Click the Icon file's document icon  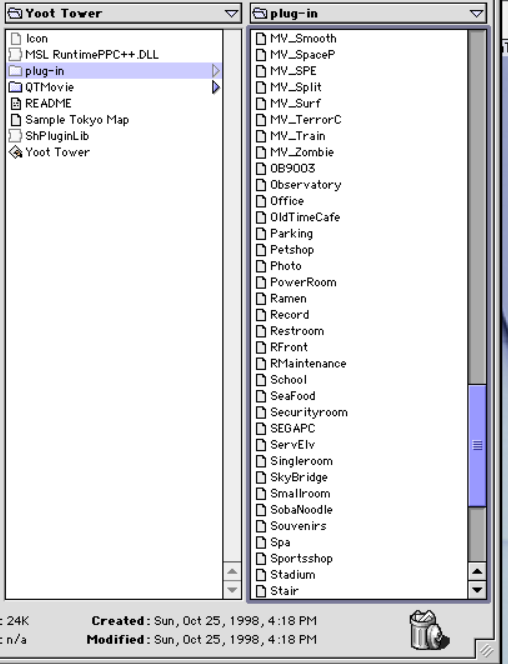(16, 39)
